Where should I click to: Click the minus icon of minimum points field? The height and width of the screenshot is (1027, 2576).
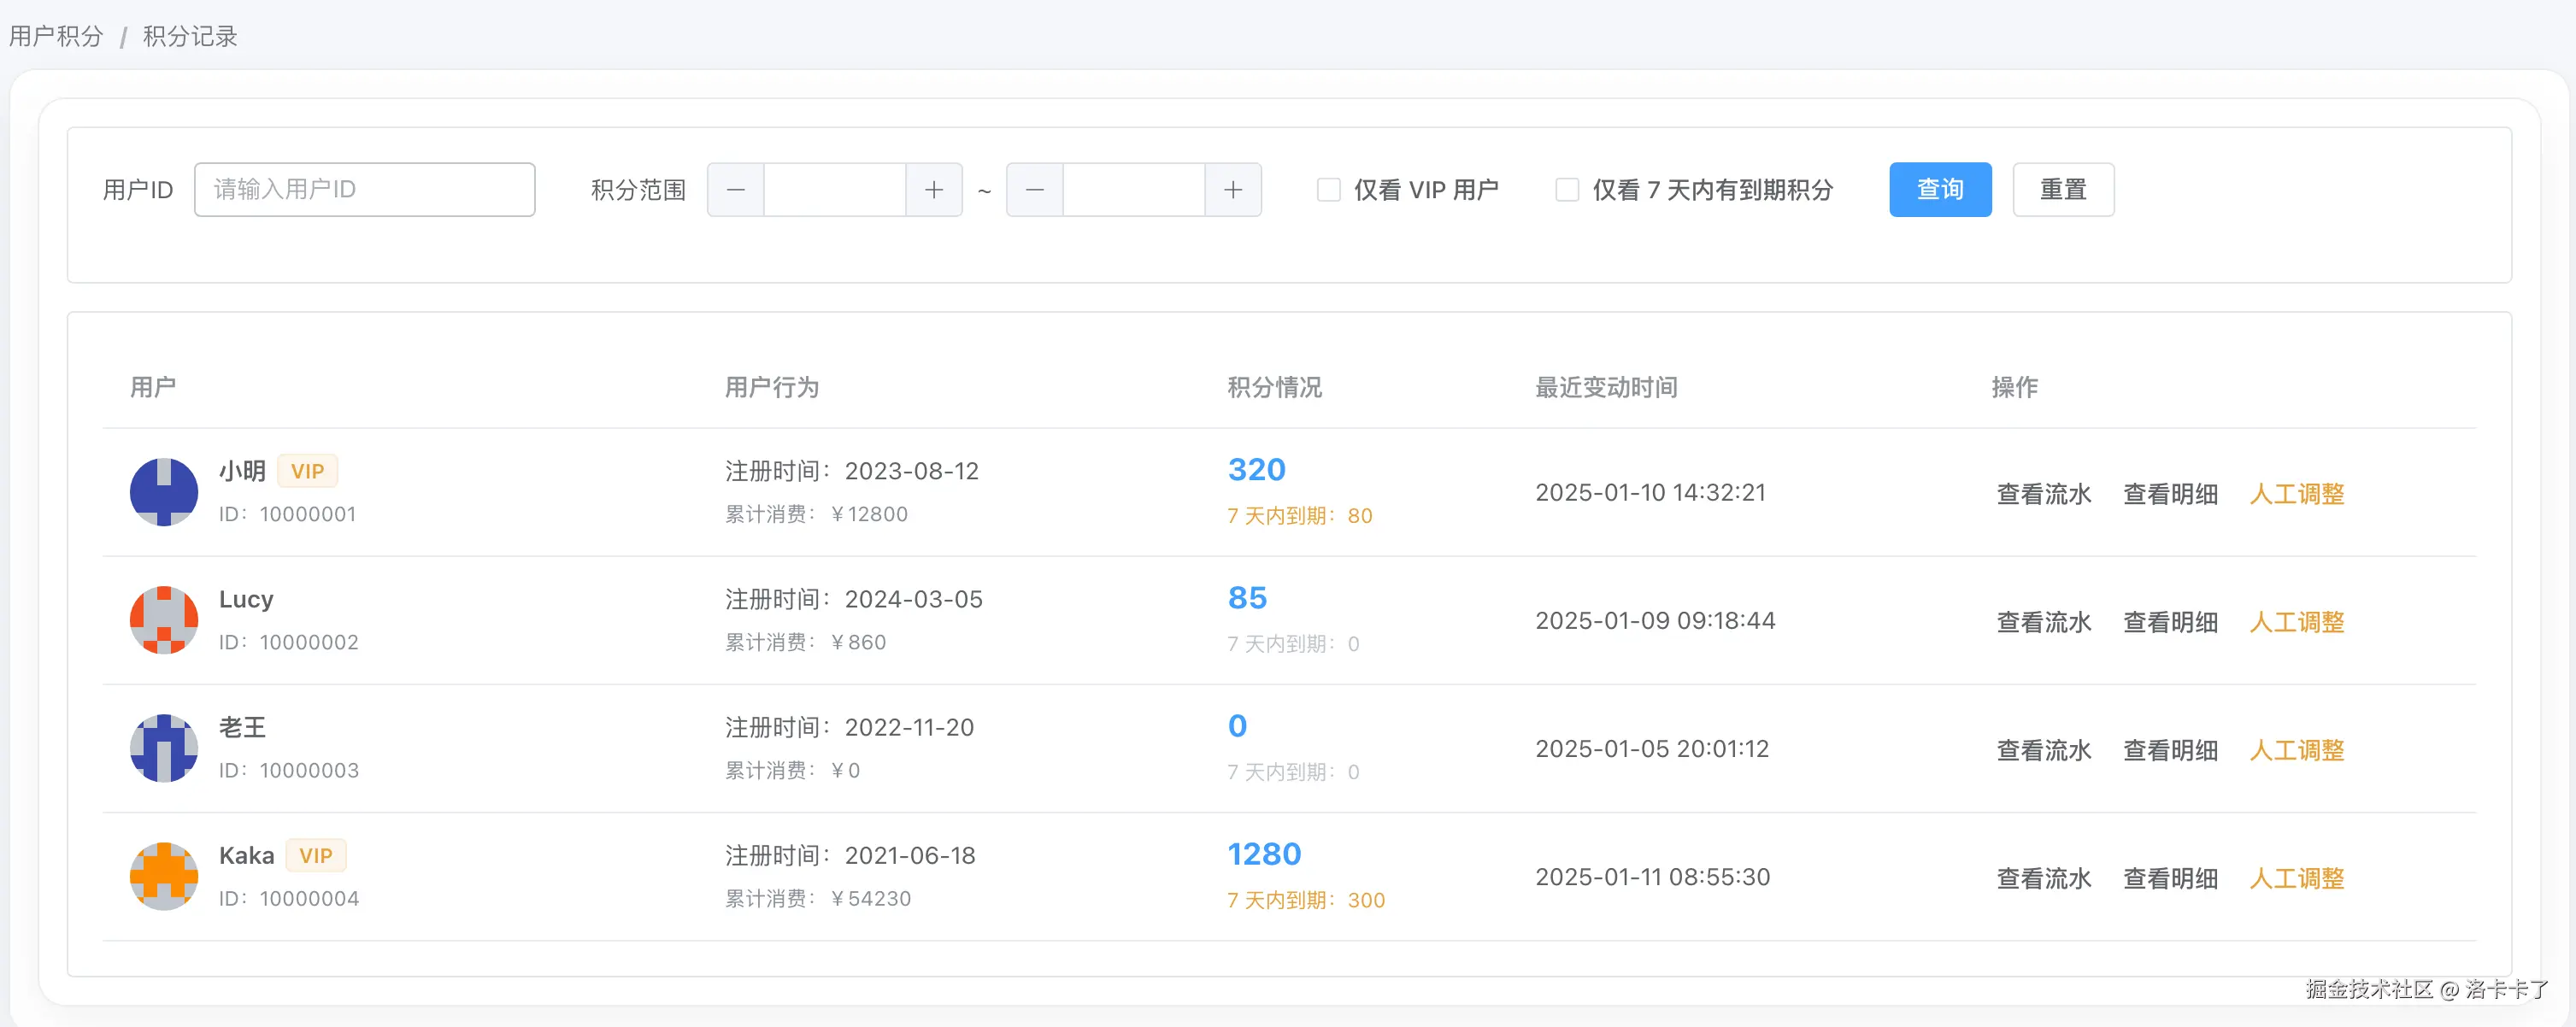[735, 190]
